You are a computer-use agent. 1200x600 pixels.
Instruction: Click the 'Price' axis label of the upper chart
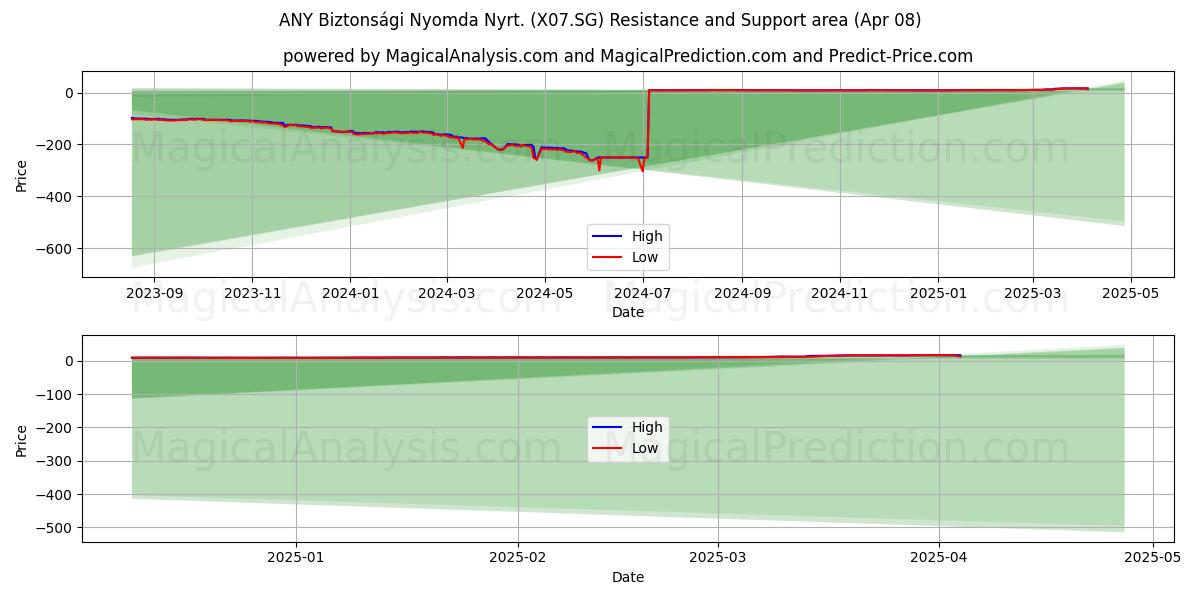[22, 174]
